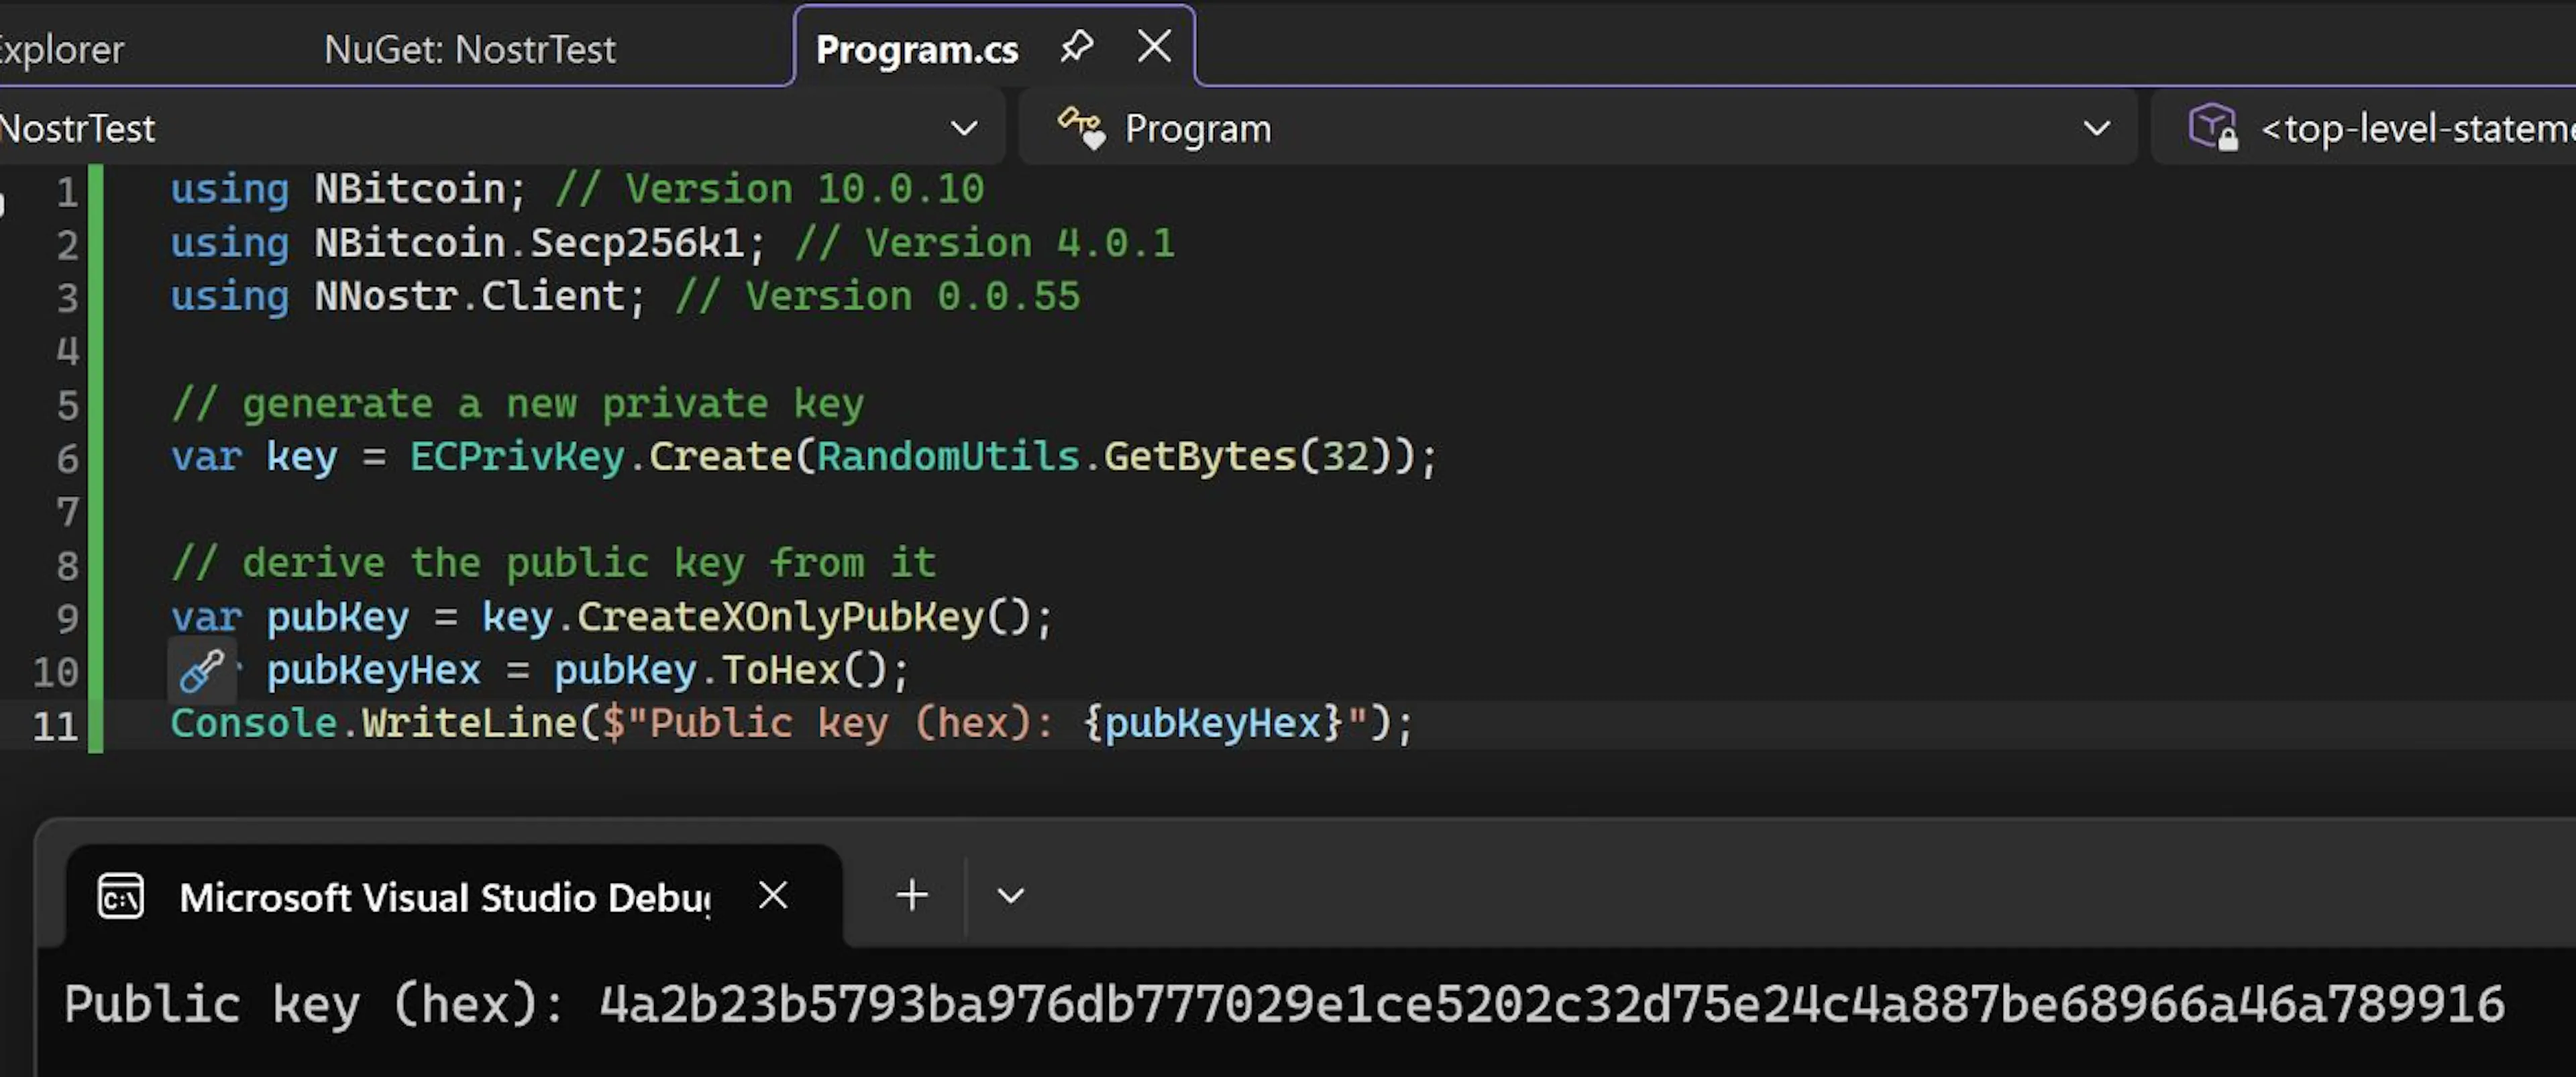Click Console on line 11
The height and width of the screenshot is (1077, 2576).
tap(254, 723)
